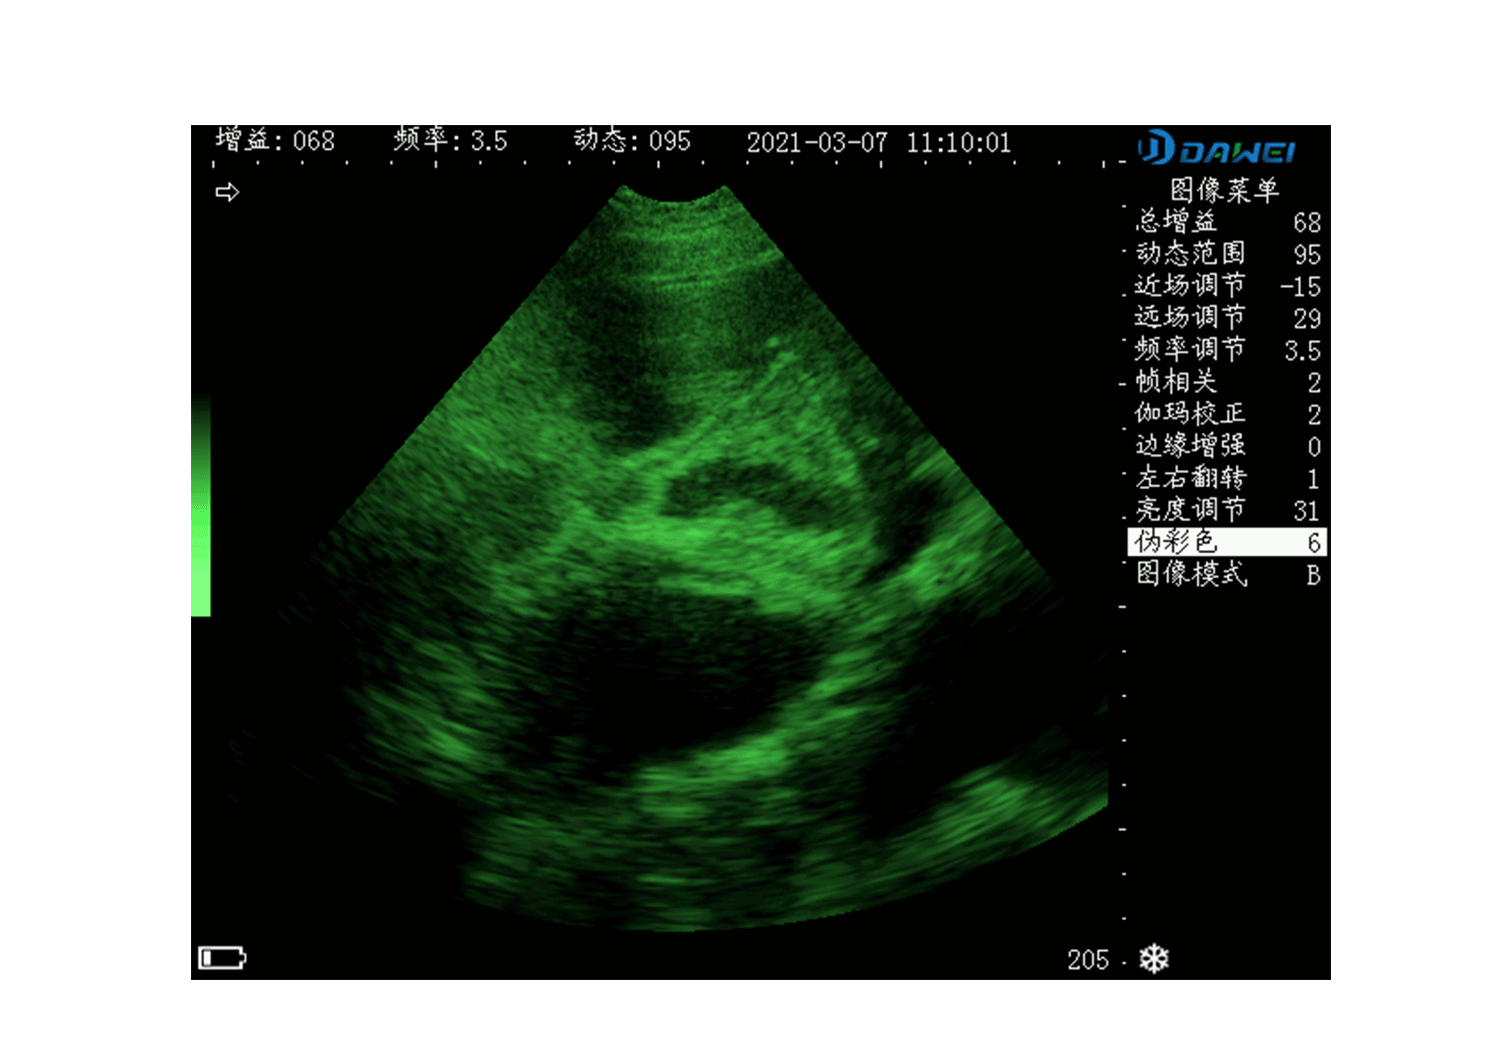Click the date and time display
1500x1061 pixels.
click(878, 143)
